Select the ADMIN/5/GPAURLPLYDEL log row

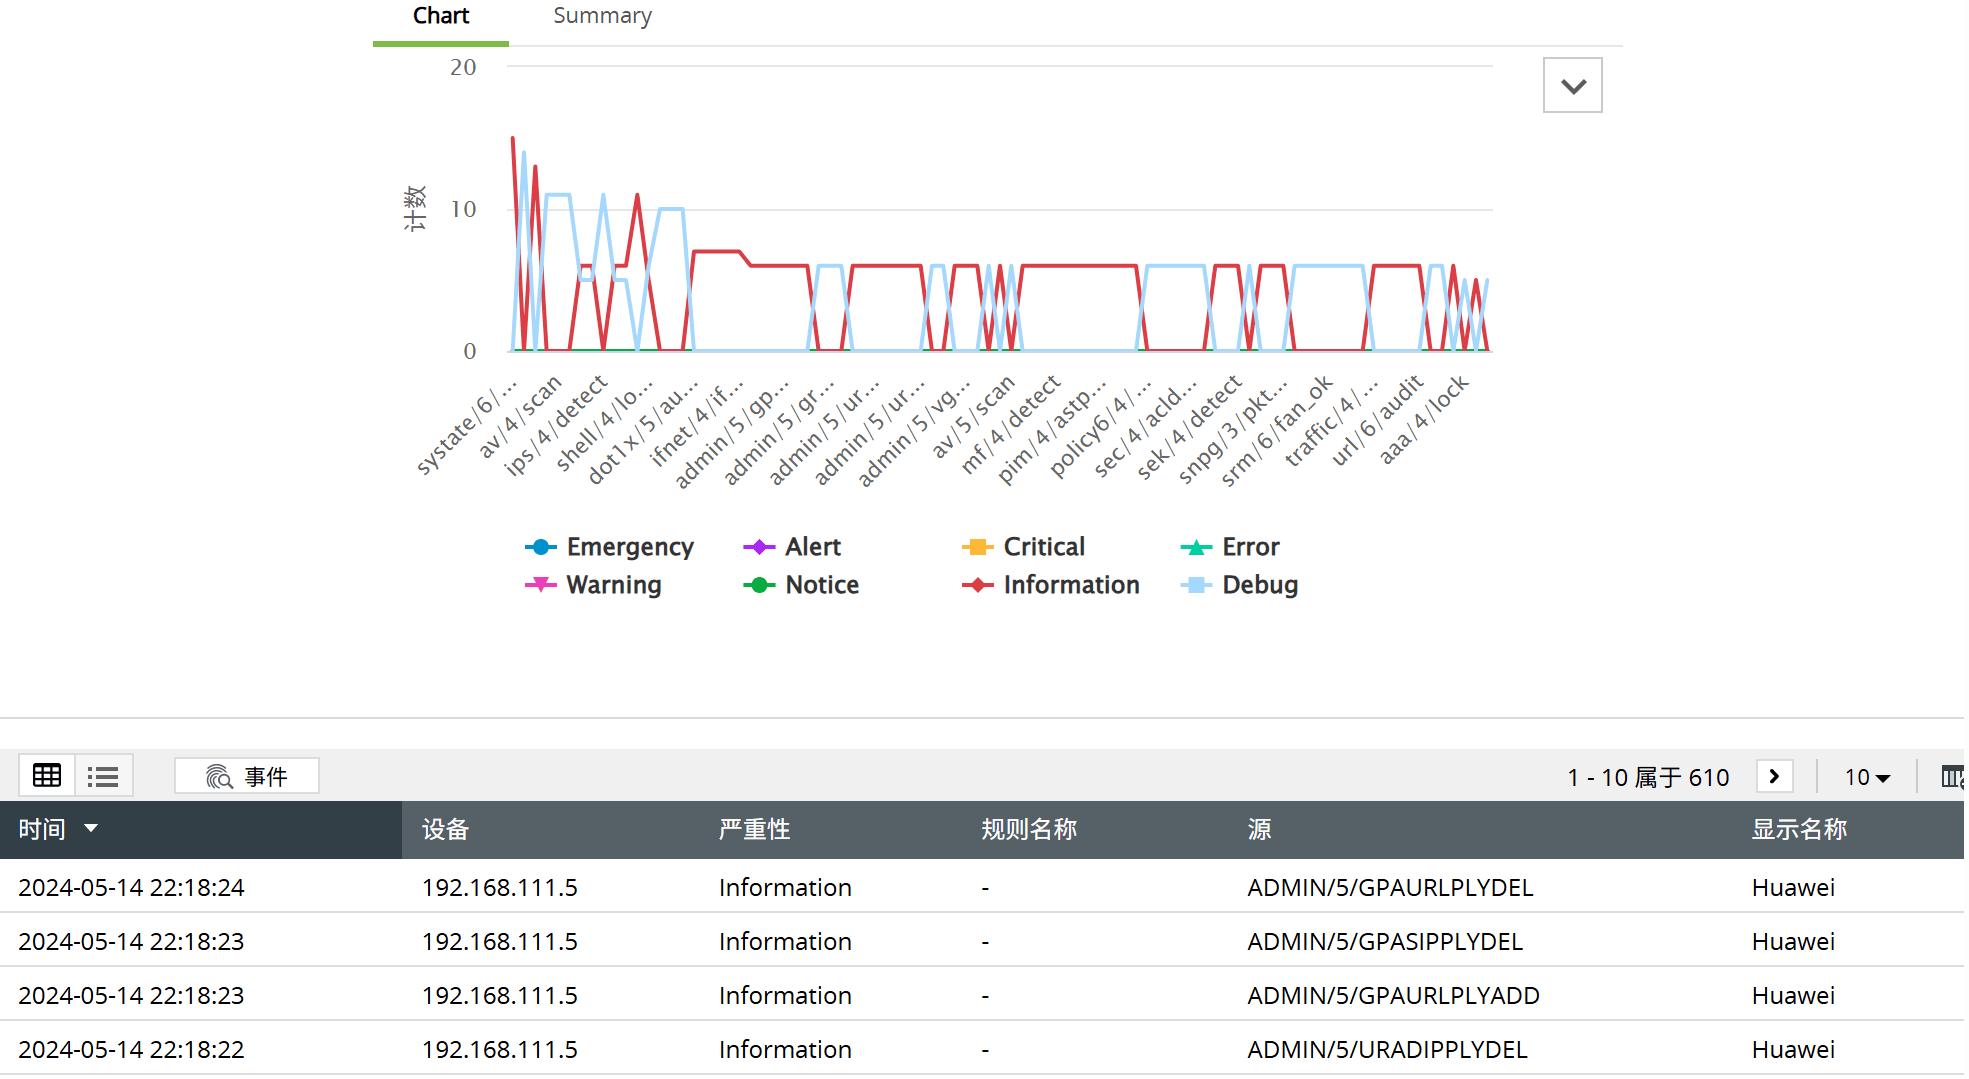(1389, 887)
